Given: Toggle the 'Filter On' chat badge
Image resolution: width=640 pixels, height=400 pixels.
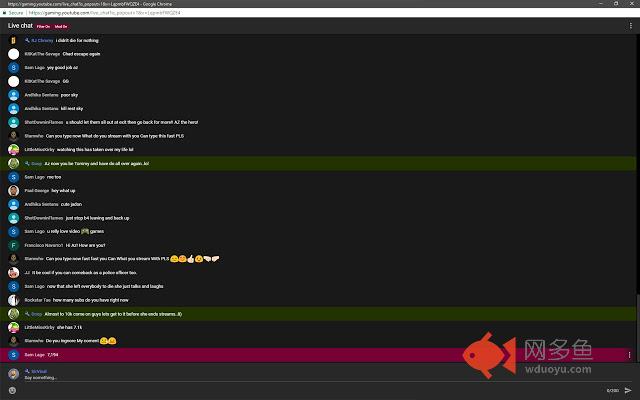Looking at the screenshot, I should [x=44, y=25].
